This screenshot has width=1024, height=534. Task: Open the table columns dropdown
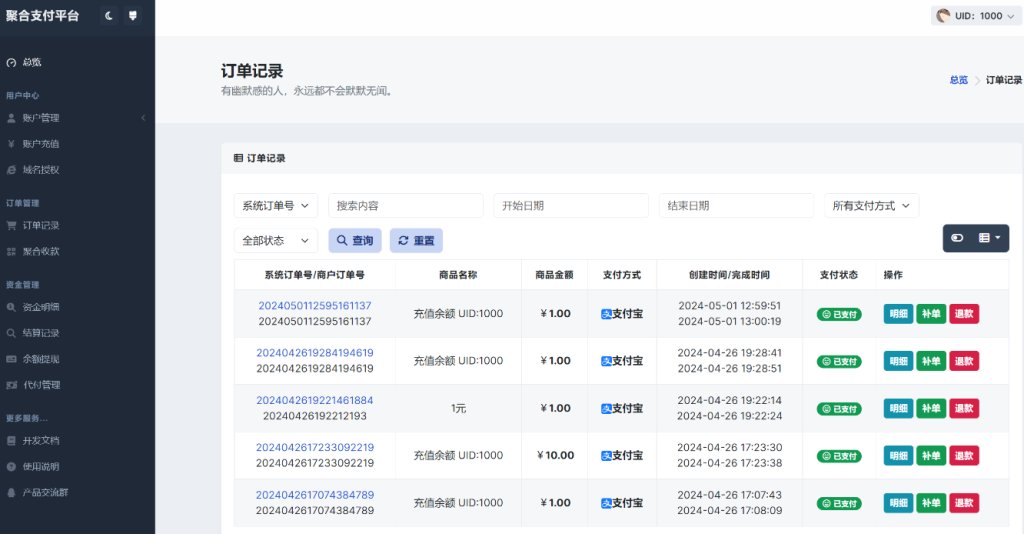pyautogui.click(x=991, y=238)
